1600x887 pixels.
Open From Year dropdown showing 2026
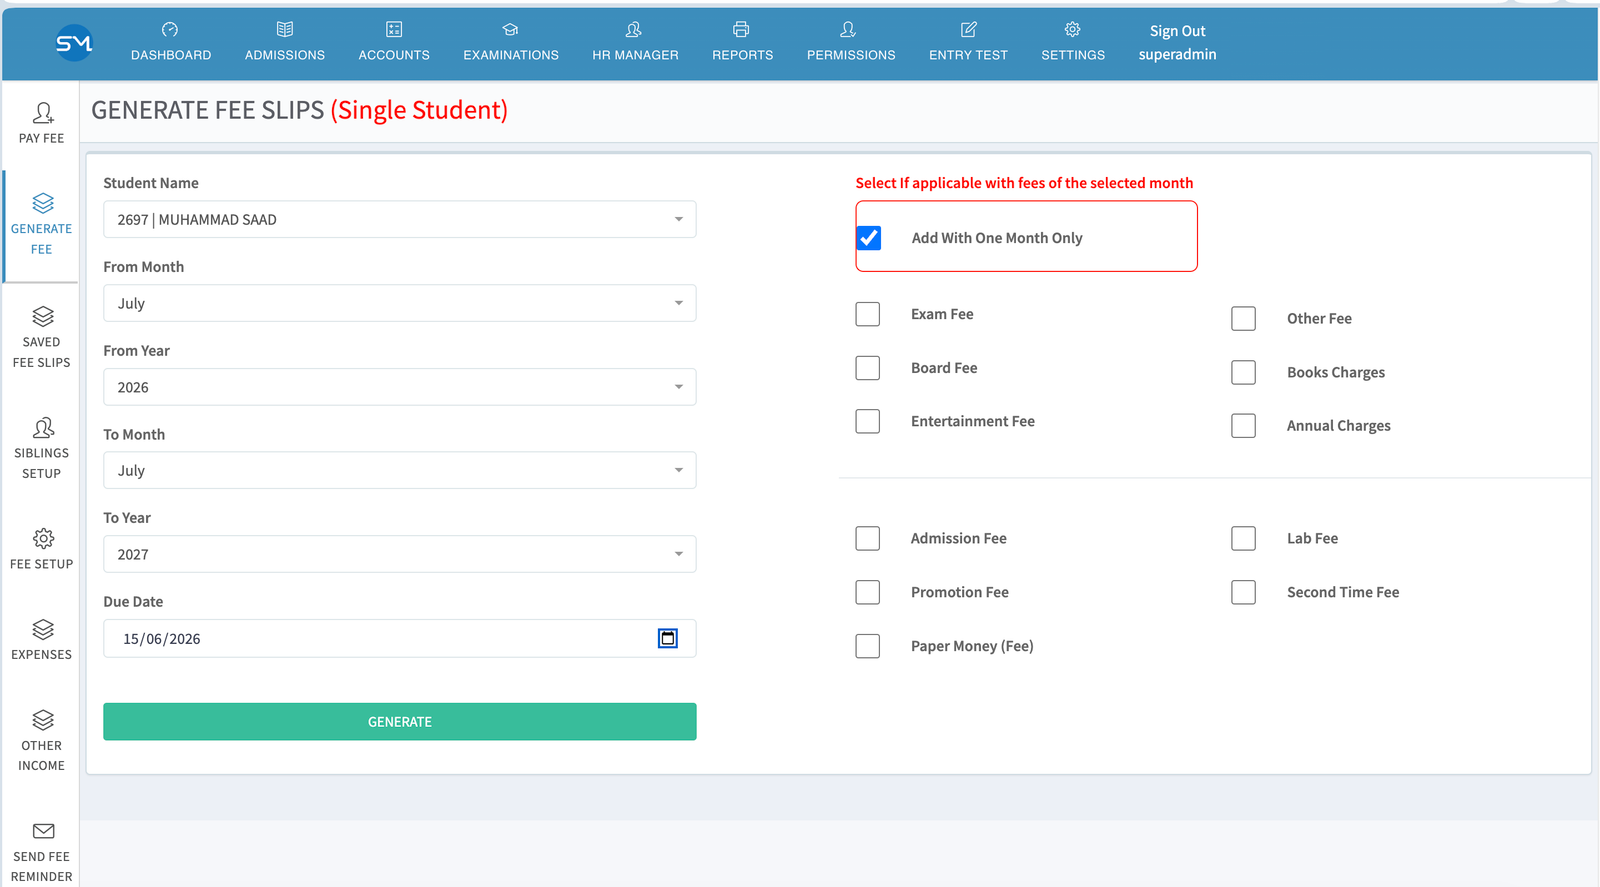[x=400, y=387]
